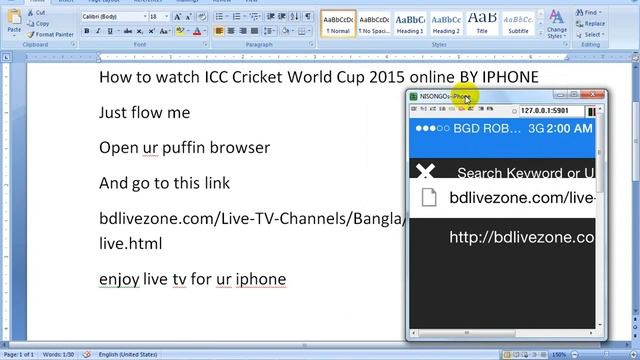Open the Font dialog launcher

tap(205, 44)
